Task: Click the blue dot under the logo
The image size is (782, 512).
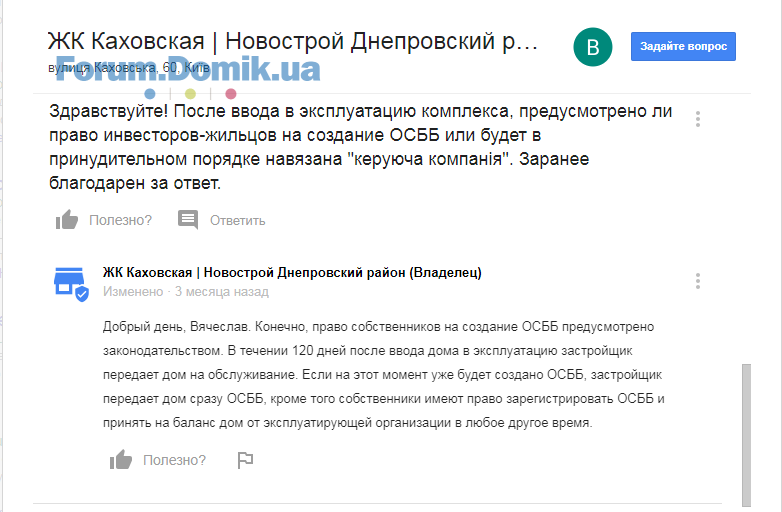Action: click(150, 94)
